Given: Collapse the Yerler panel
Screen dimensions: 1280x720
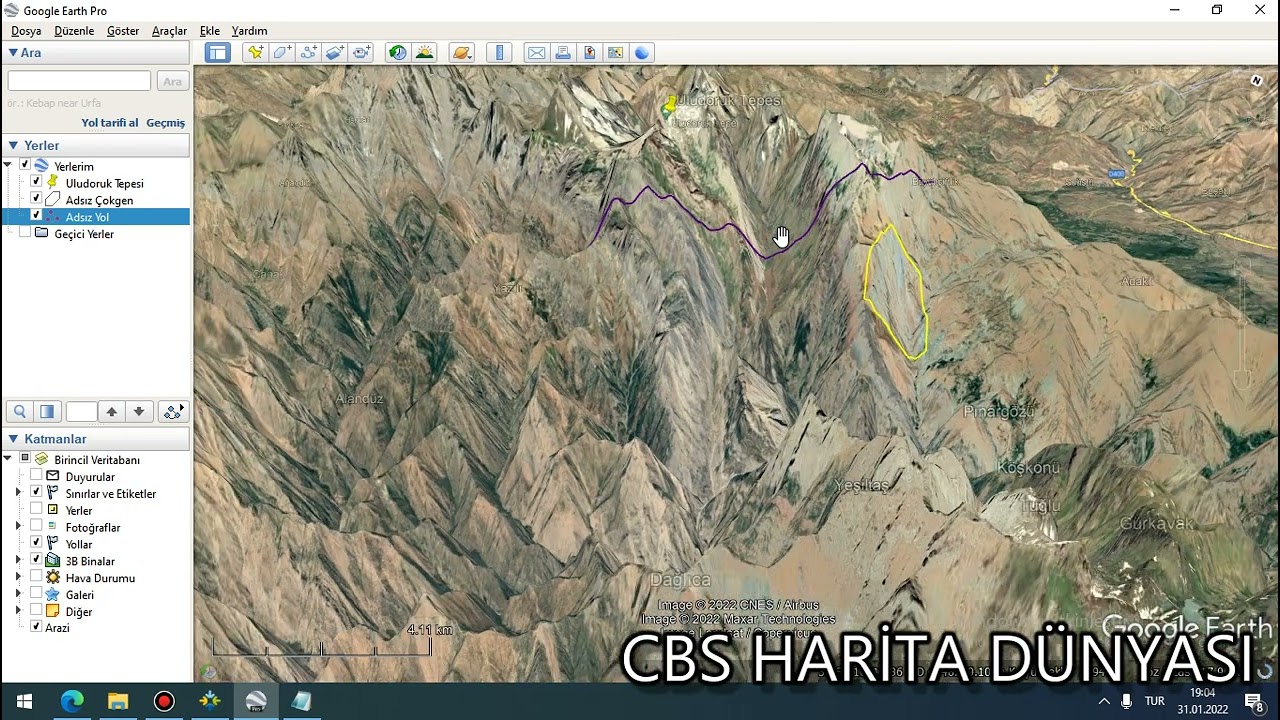Looking at the screenshot, I should click(13, 146).
